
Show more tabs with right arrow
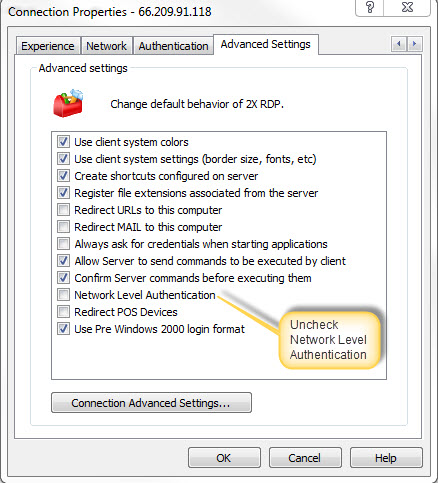[414, 44]
